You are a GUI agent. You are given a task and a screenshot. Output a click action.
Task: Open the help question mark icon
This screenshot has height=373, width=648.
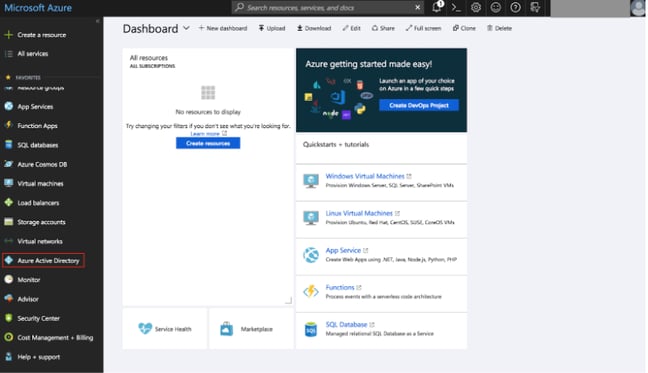click(x=515, y=7)
